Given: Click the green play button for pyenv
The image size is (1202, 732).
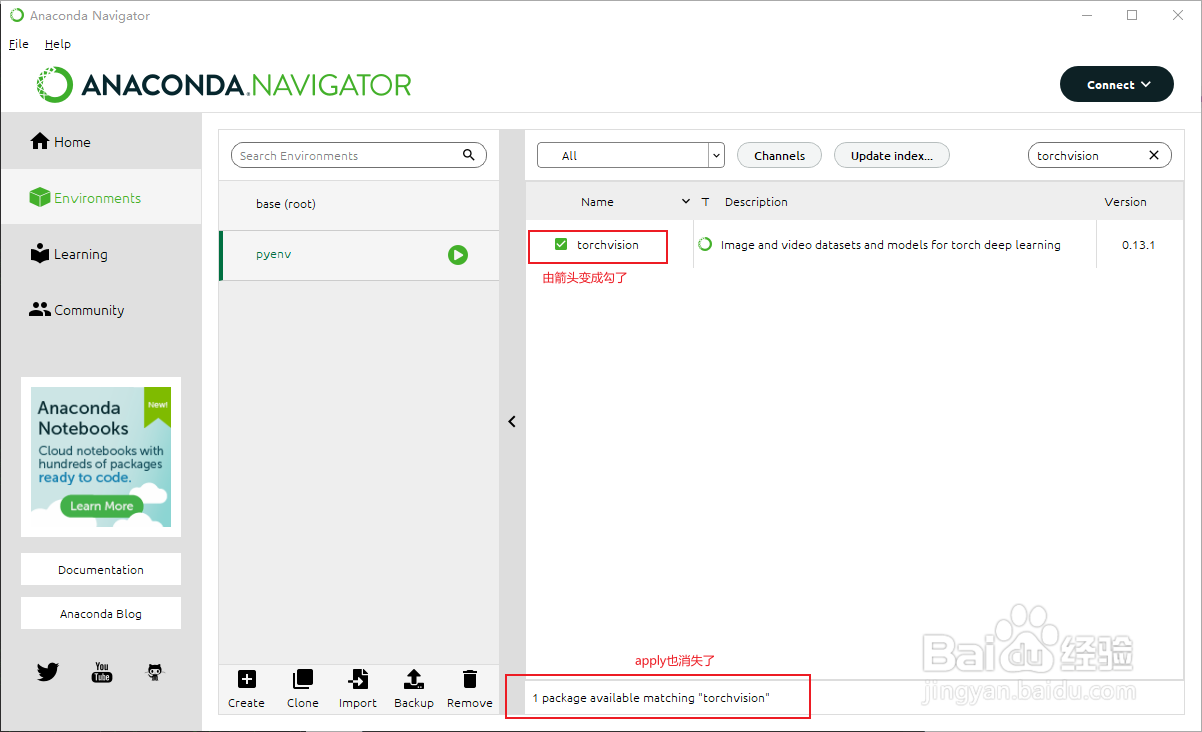Looking at the screenshot, I should (x=458, y=255).
